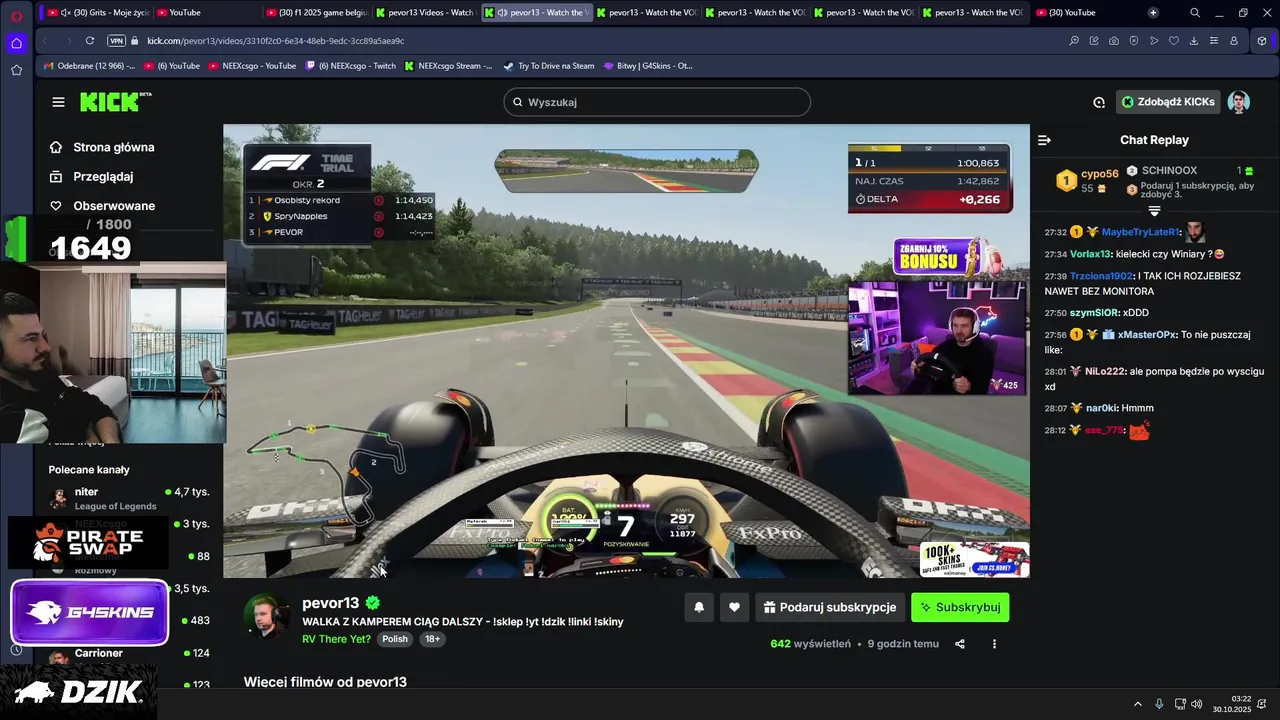Bookmark the page with the heart icon in address bar
The image size is (1280, 720).
click(x=1174, y=41)
